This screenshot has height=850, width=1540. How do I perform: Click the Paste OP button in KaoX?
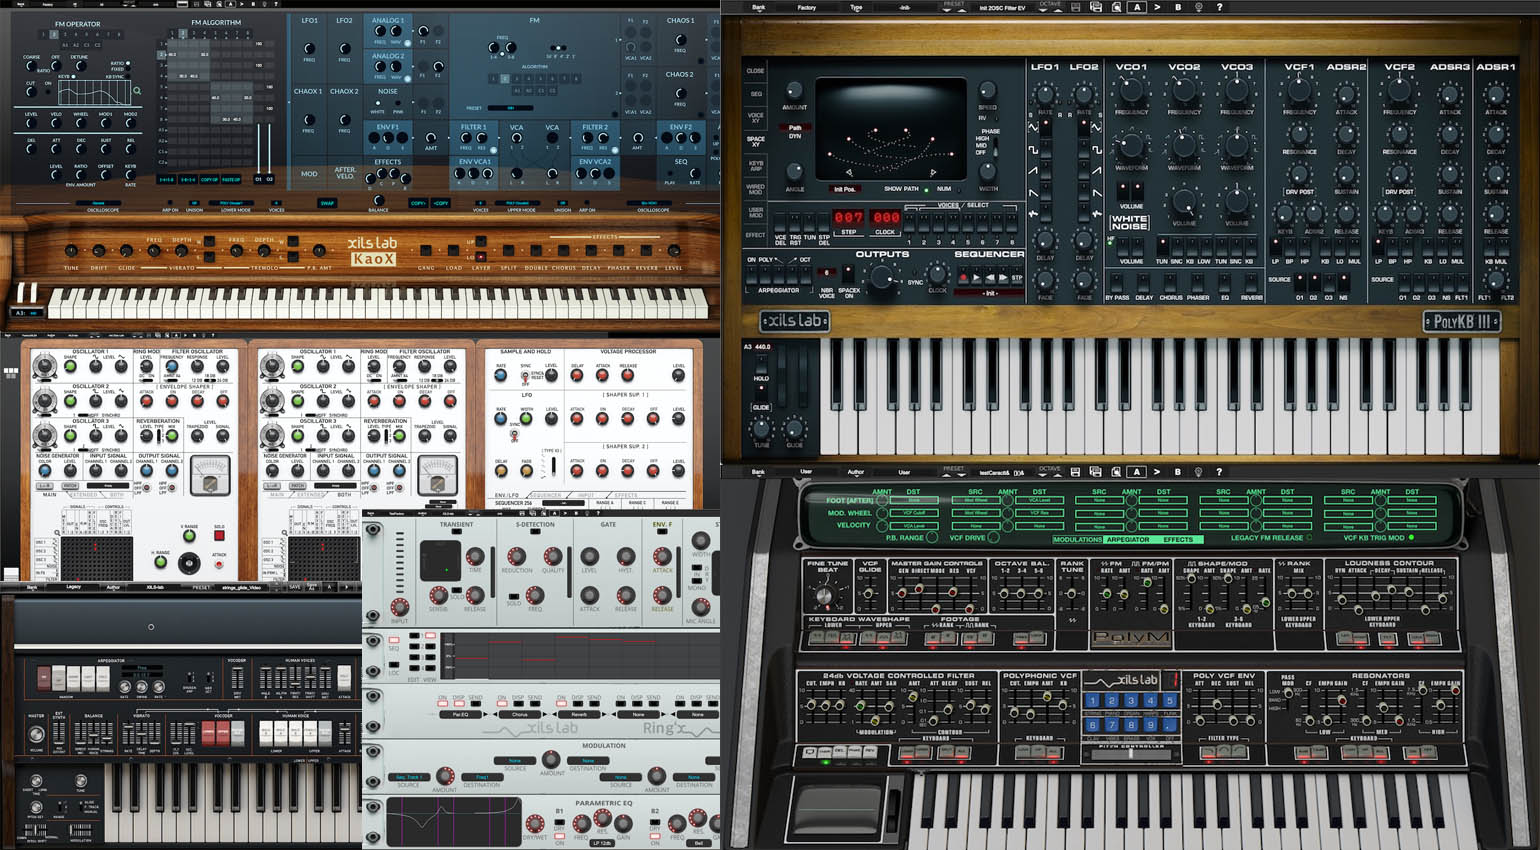[231, 180]
